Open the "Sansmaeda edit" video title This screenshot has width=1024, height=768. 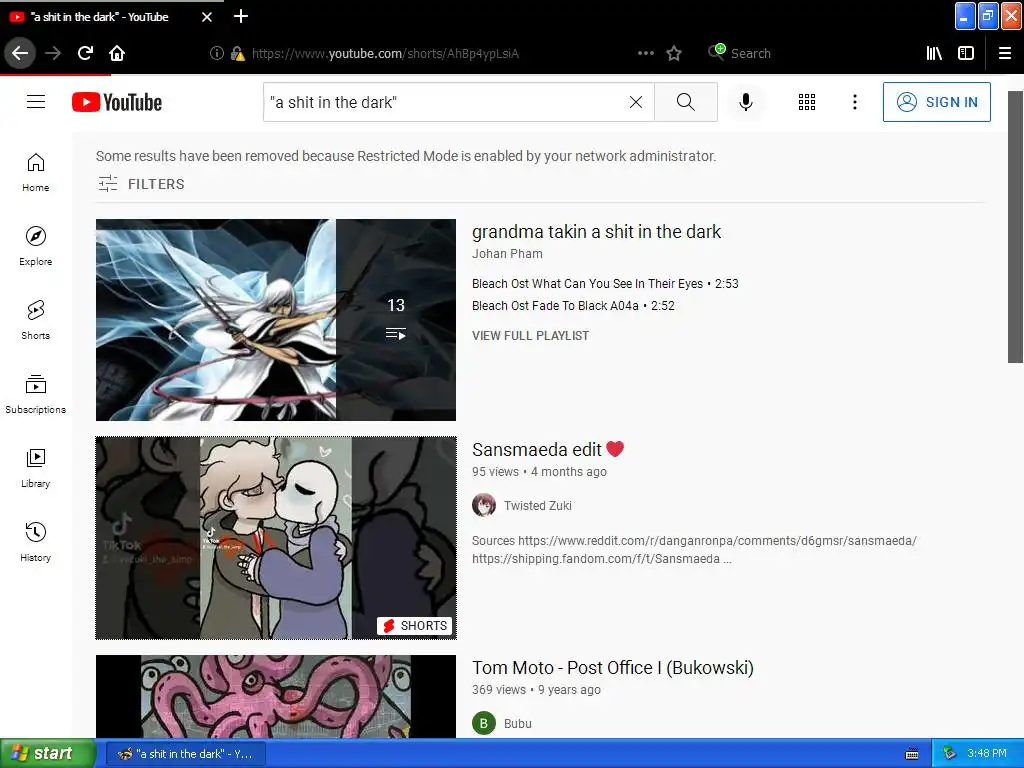pos(547,449)
